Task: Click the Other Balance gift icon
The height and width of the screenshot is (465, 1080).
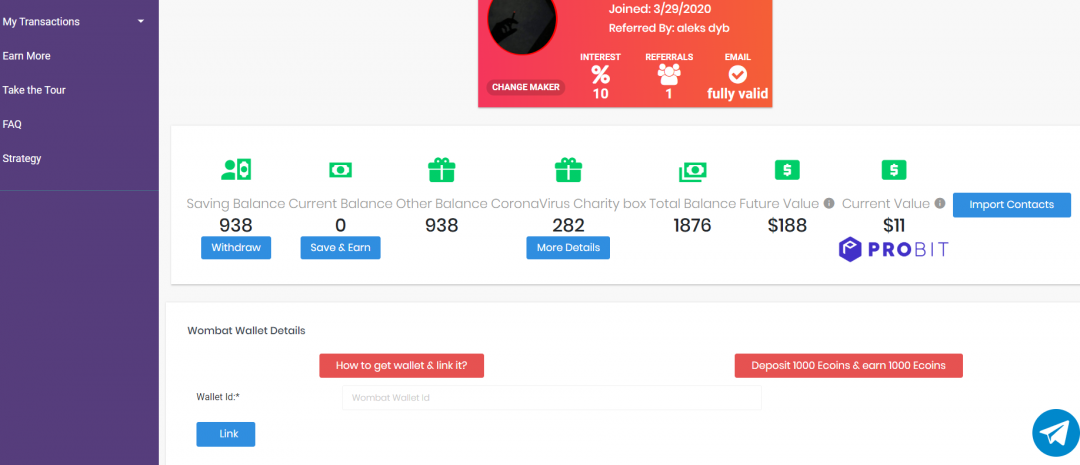Action: pyautogui.click(x=441, y=170)
